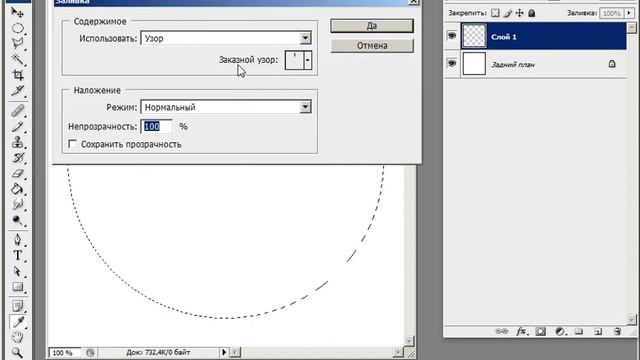Select the Rectangle shape tool
This screenshot has height=360, width=640.
(17, 287)
